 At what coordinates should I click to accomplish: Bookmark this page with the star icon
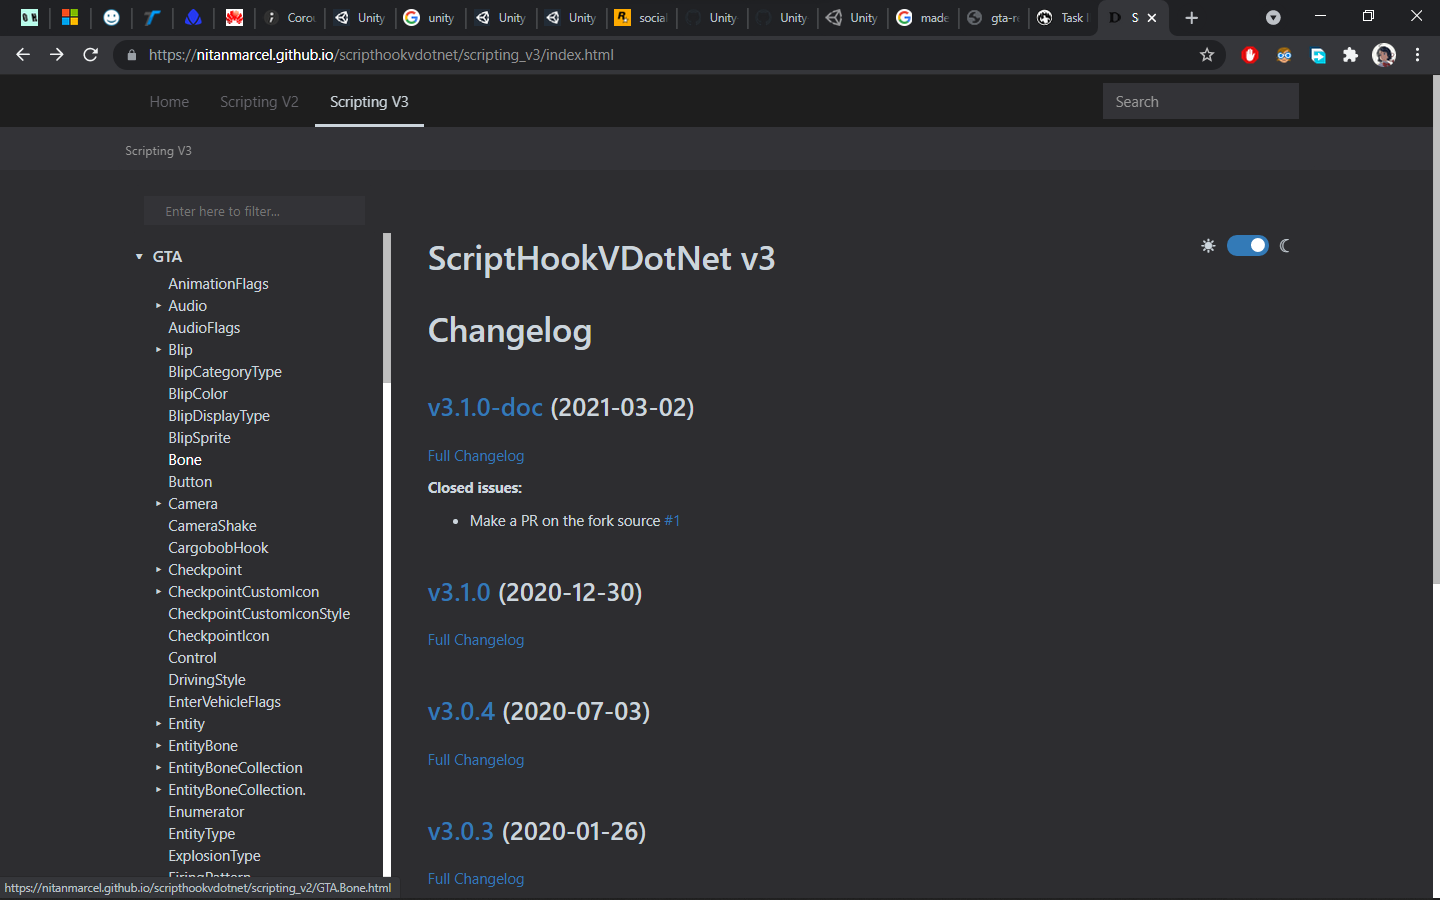pyautogui.click(x=1207, y=55)
